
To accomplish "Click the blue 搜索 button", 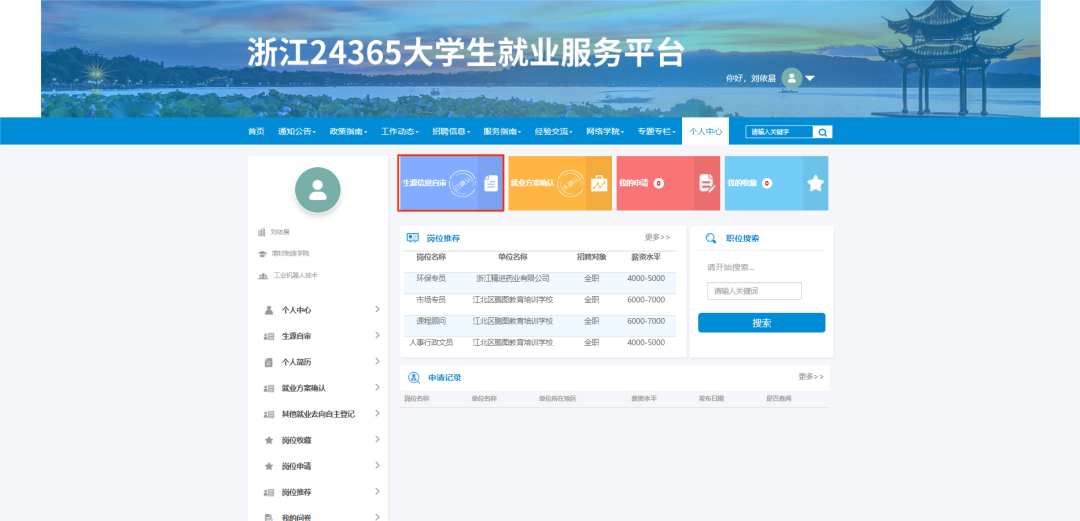I will click(x=761, y=323).
